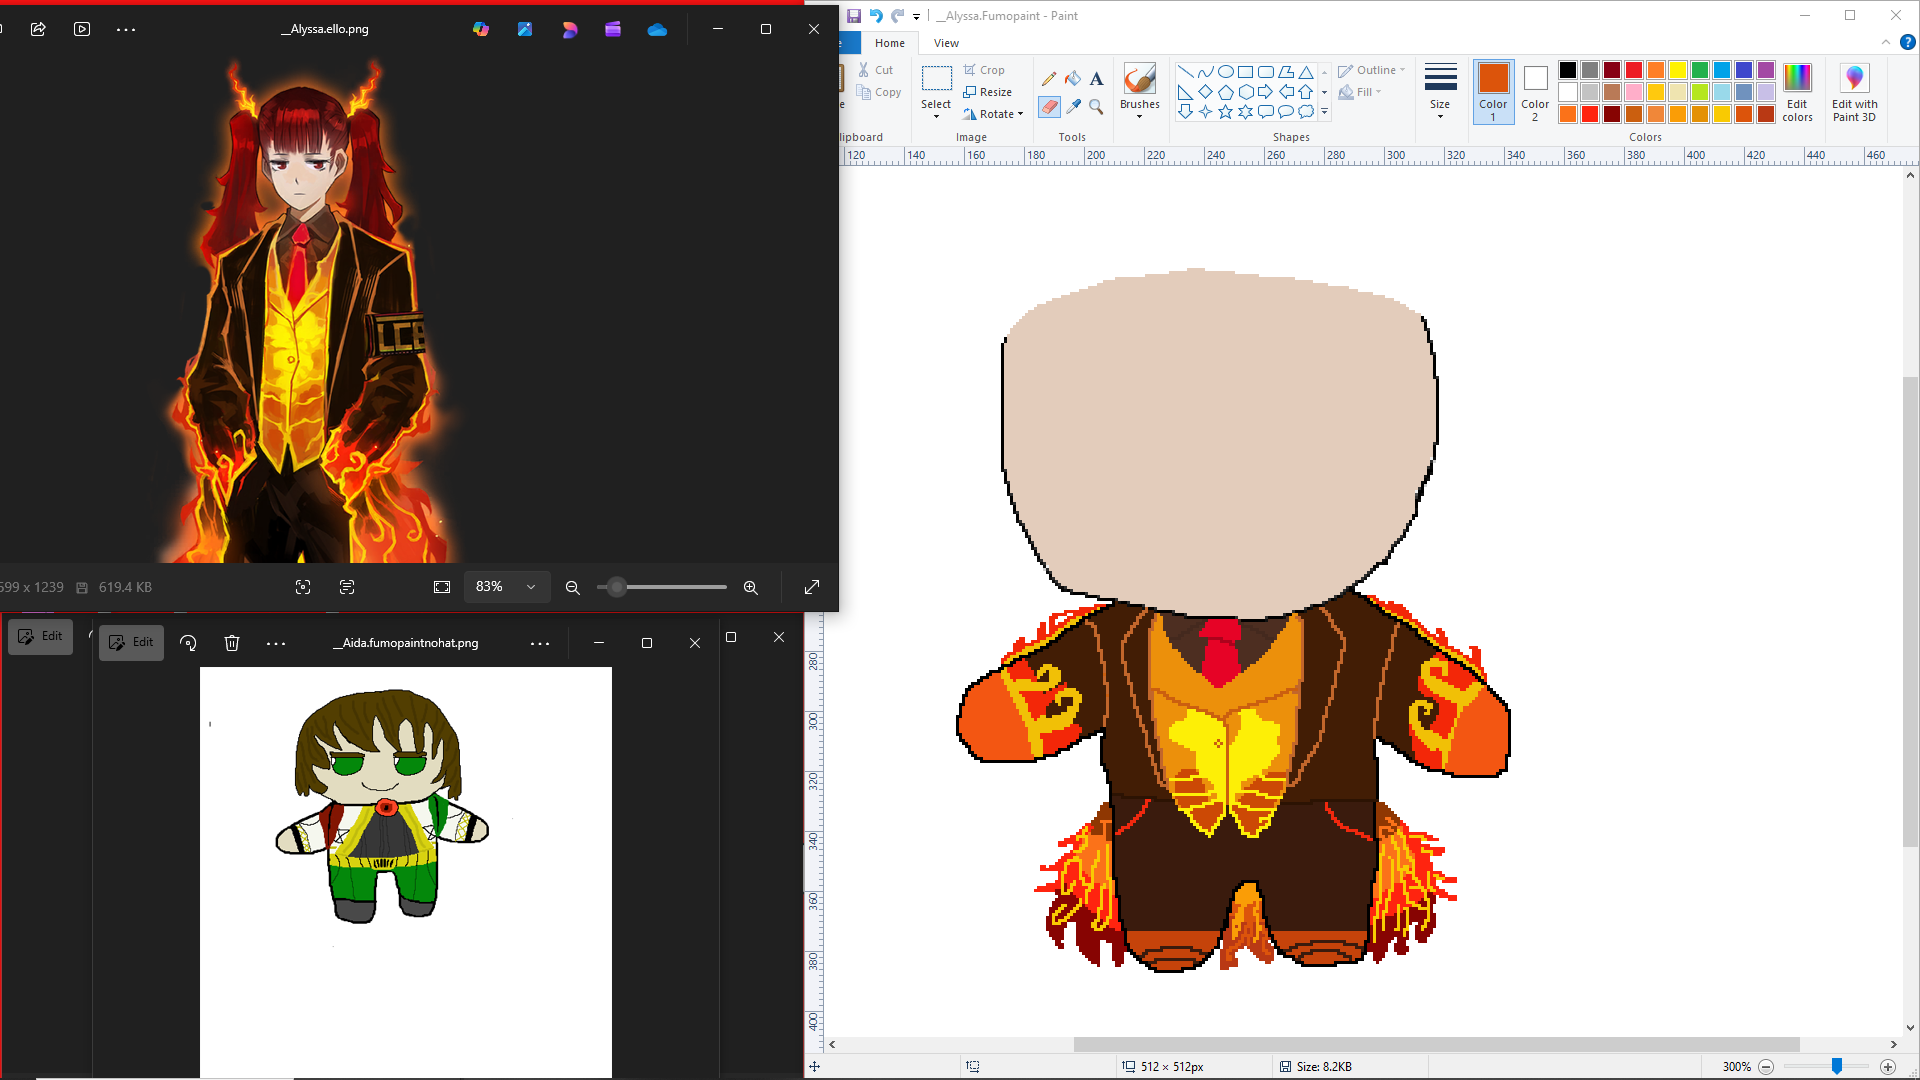Select the Pencil tool in Paint
This screenshot has height=1080, width=1920.
coord(1048,78)
